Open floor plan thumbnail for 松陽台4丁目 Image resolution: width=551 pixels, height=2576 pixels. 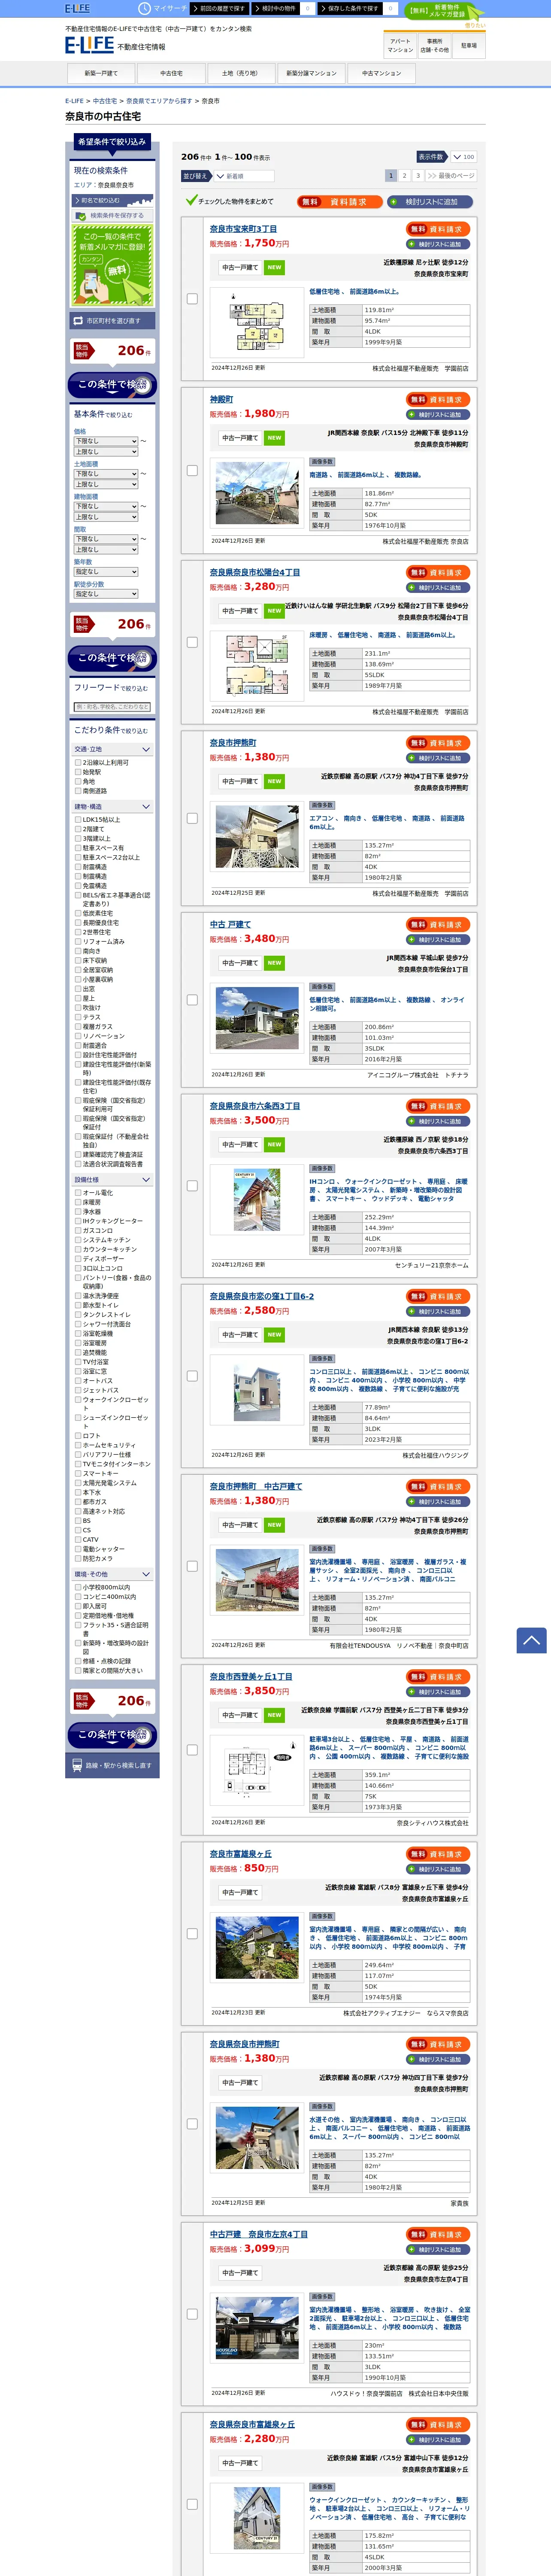[257, 666]
